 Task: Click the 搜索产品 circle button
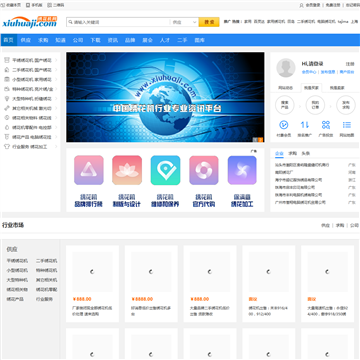284,105
